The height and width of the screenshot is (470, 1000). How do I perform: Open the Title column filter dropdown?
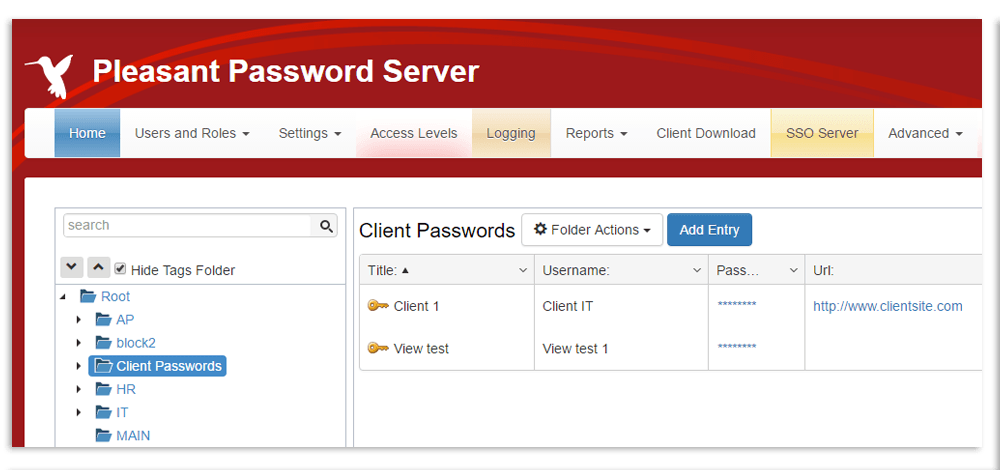click(523, 270)
